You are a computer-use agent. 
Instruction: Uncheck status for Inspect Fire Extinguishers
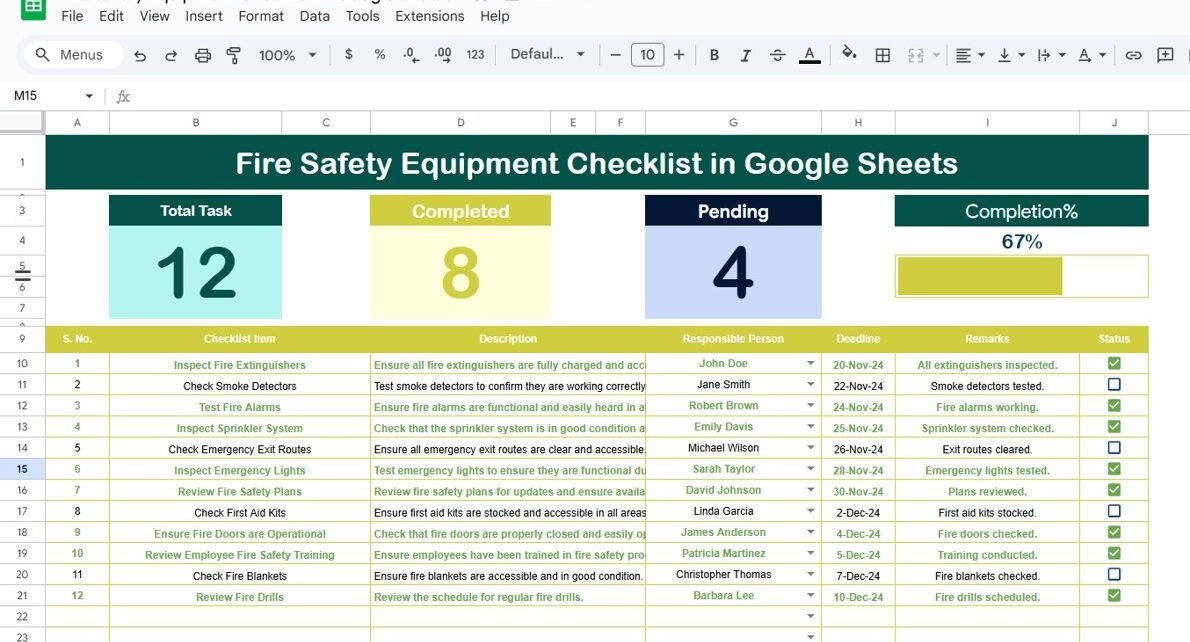(1113, 363)
